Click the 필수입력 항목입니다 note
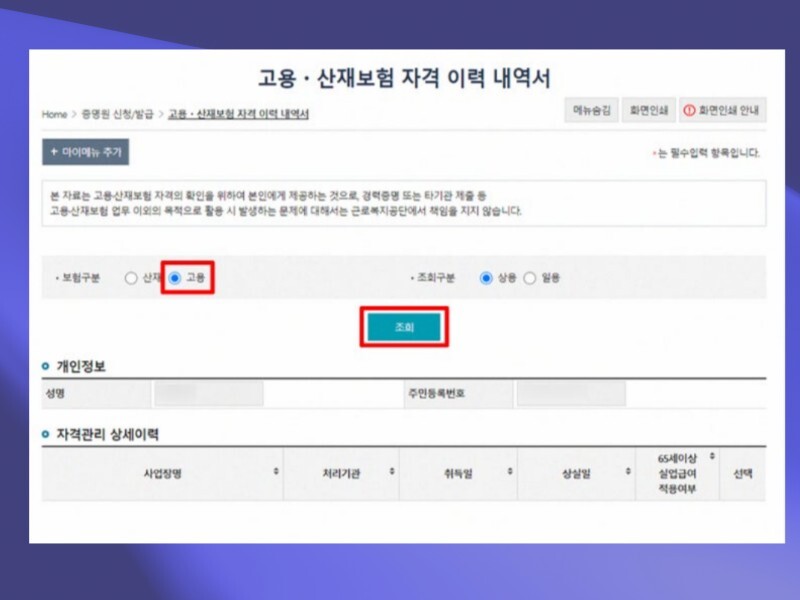Screen dimensions: 800x600 pyautogui.click(x=706, y=153)
